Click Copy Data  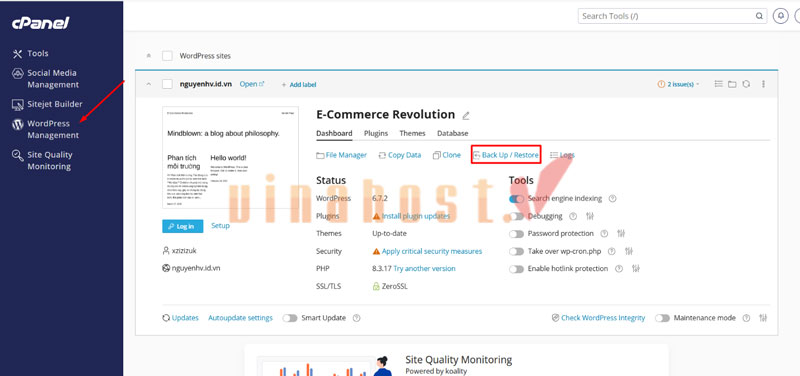point(399,155)
